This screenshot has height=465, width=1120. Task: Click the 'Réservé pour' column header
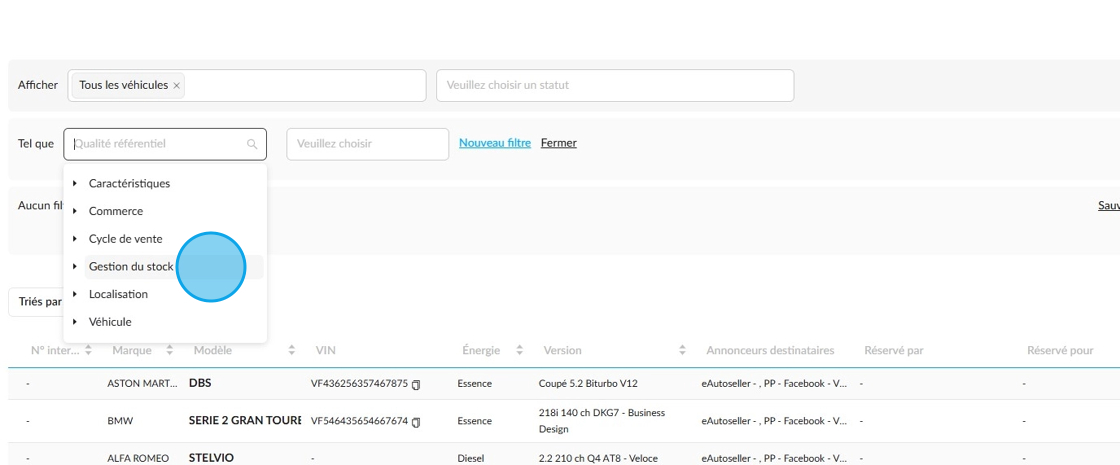(x=1060, y=351)
